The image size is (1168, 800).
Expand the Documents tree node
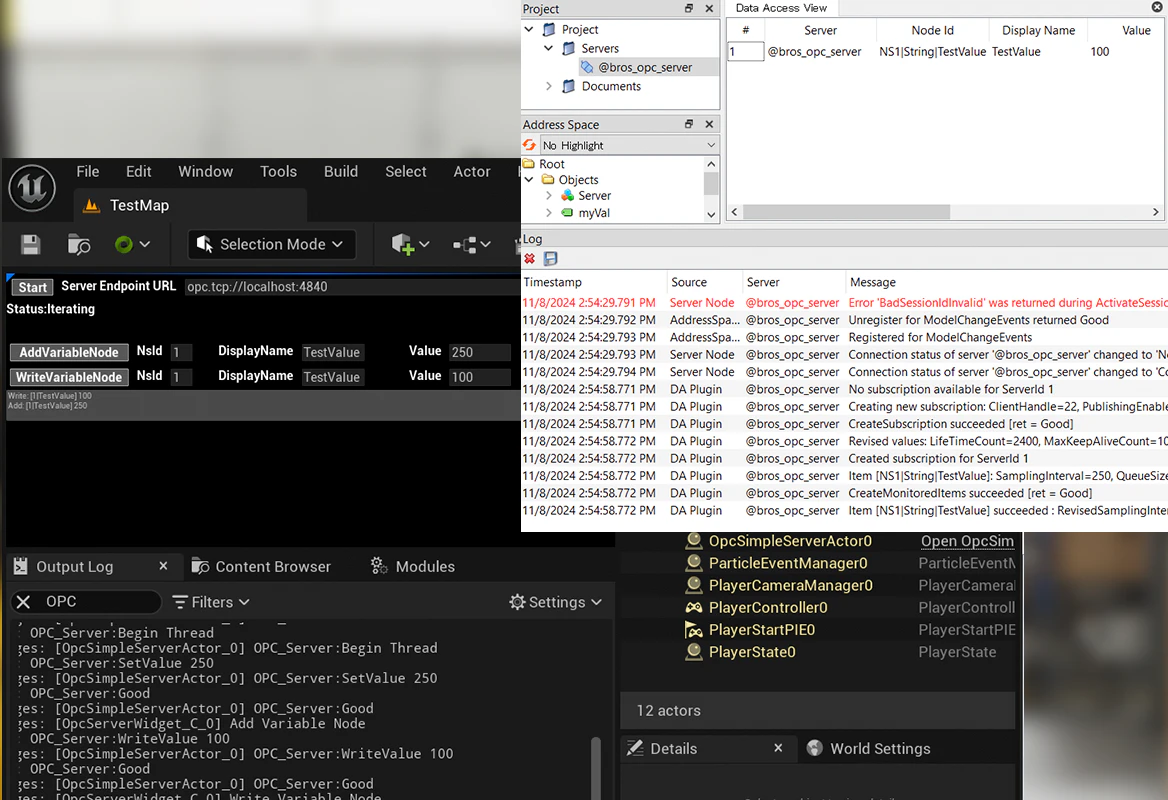(x=549, y=87)
